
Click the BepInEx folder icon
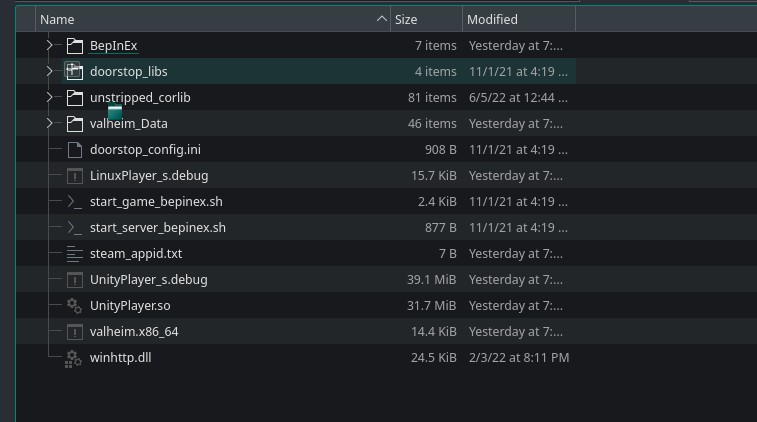[x=75, y=45]
